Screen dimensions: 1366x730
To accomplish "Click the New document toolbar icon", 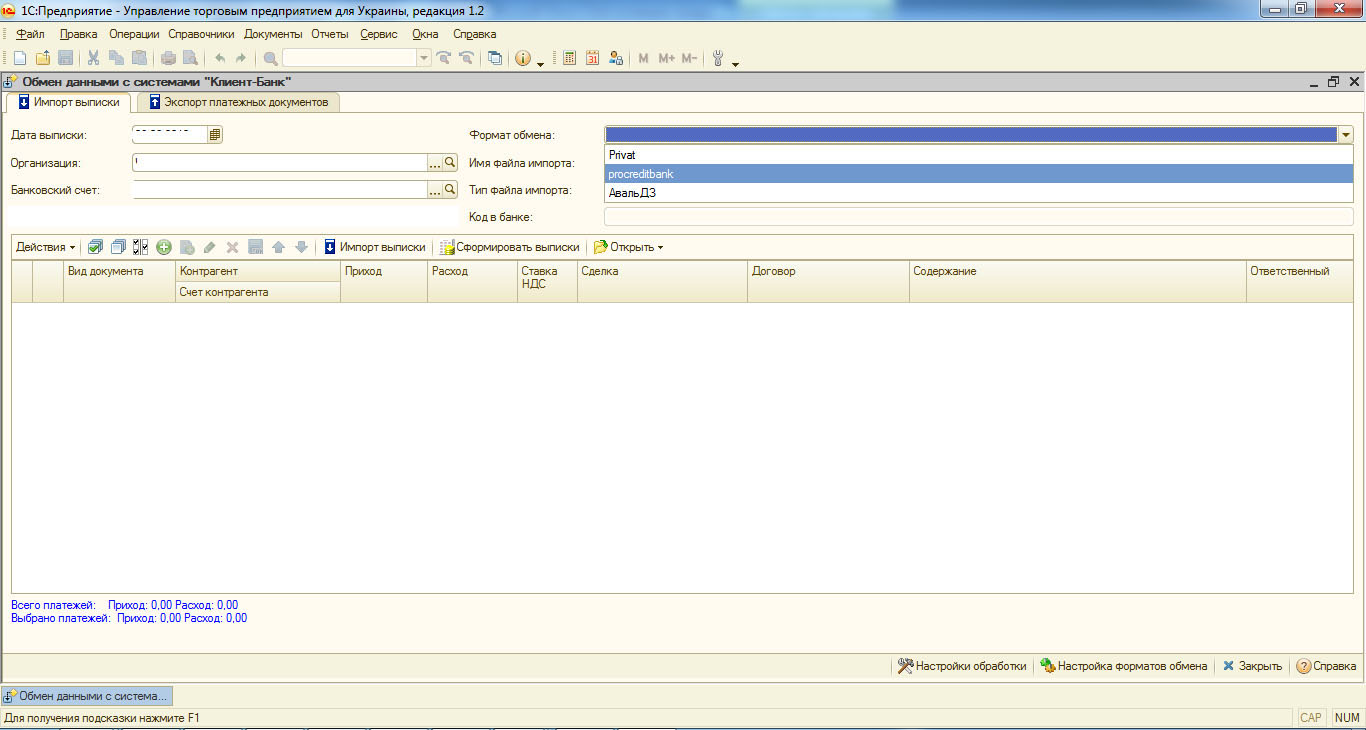I will click(x=20, y=59).
